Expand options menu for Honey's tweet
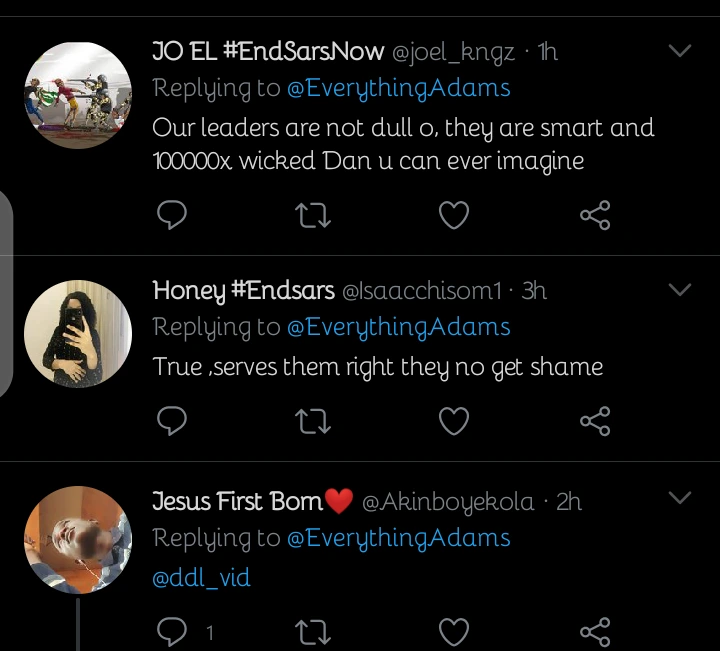The image size is (720, 651). [679, 290]
